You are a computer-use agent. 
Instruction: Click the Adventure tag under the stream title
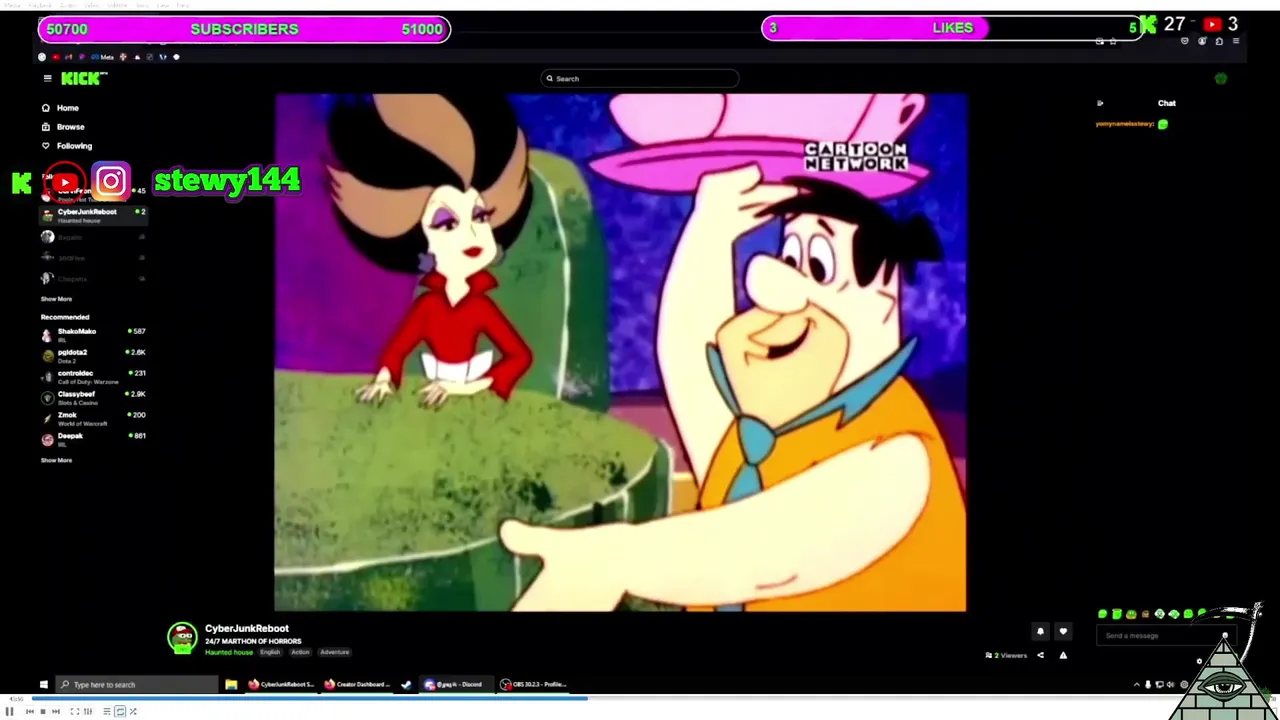[334, 652]
